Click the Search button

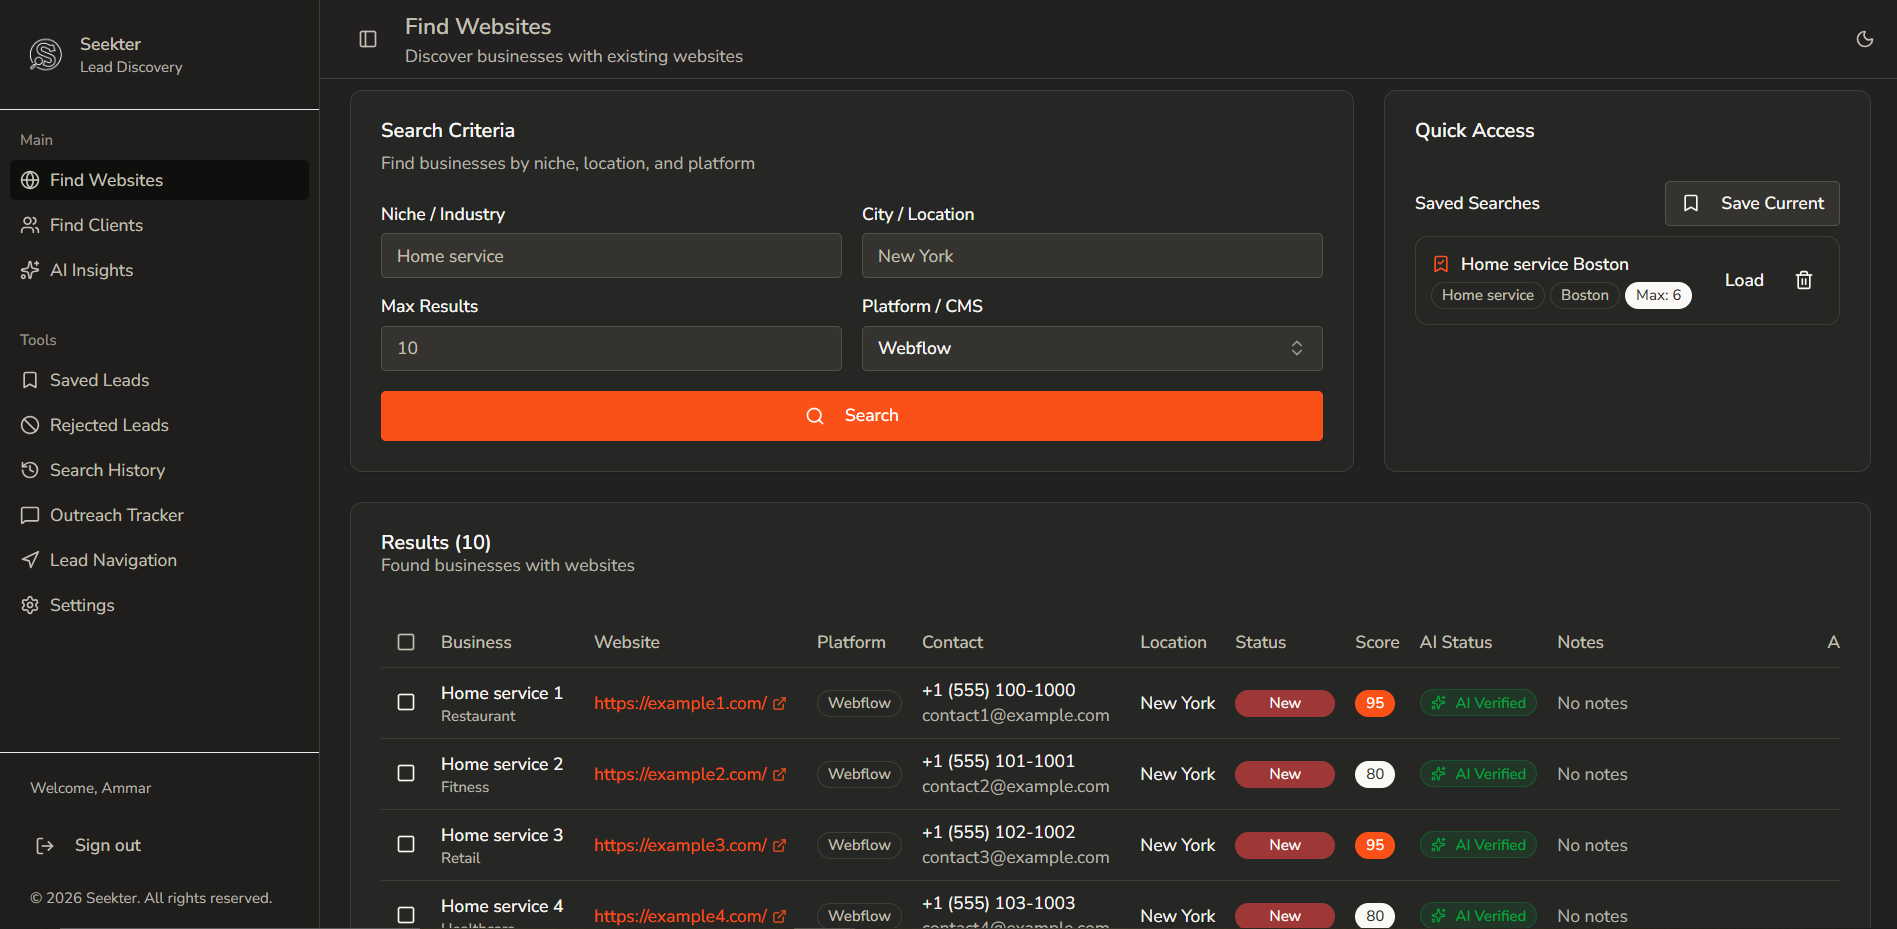click(851, 415)
